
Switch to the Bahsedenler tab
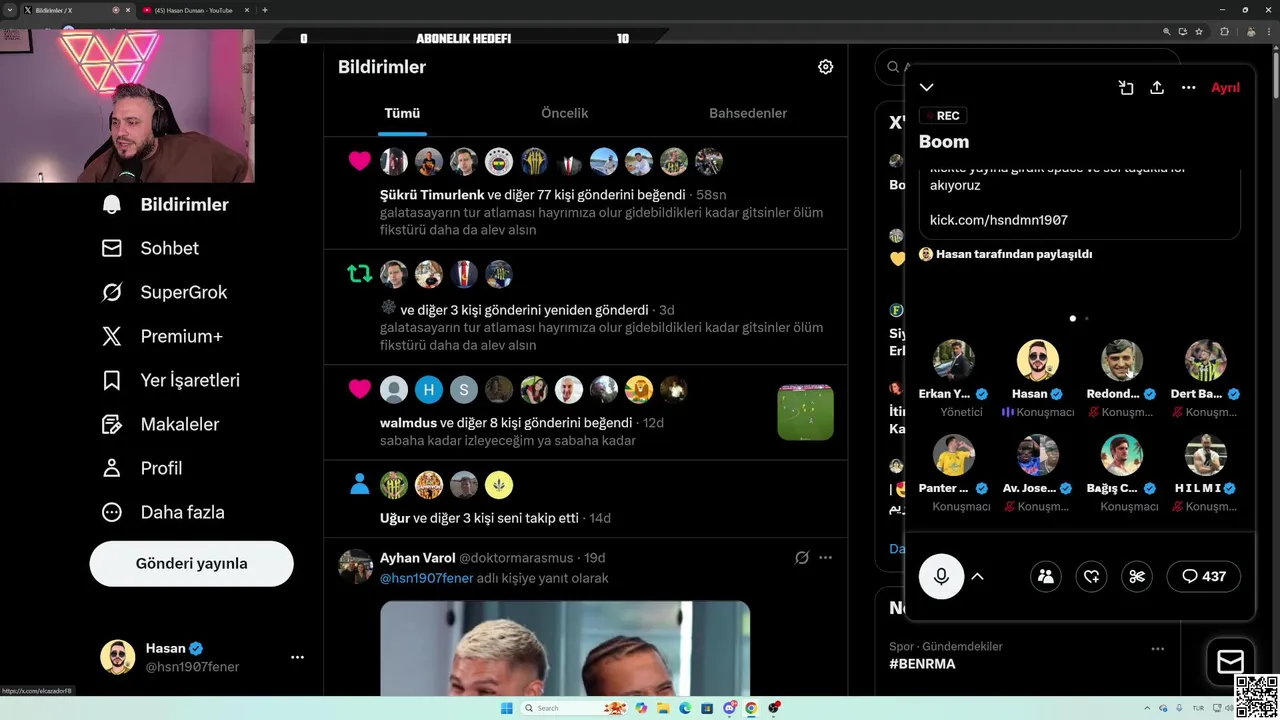[748, 113]
